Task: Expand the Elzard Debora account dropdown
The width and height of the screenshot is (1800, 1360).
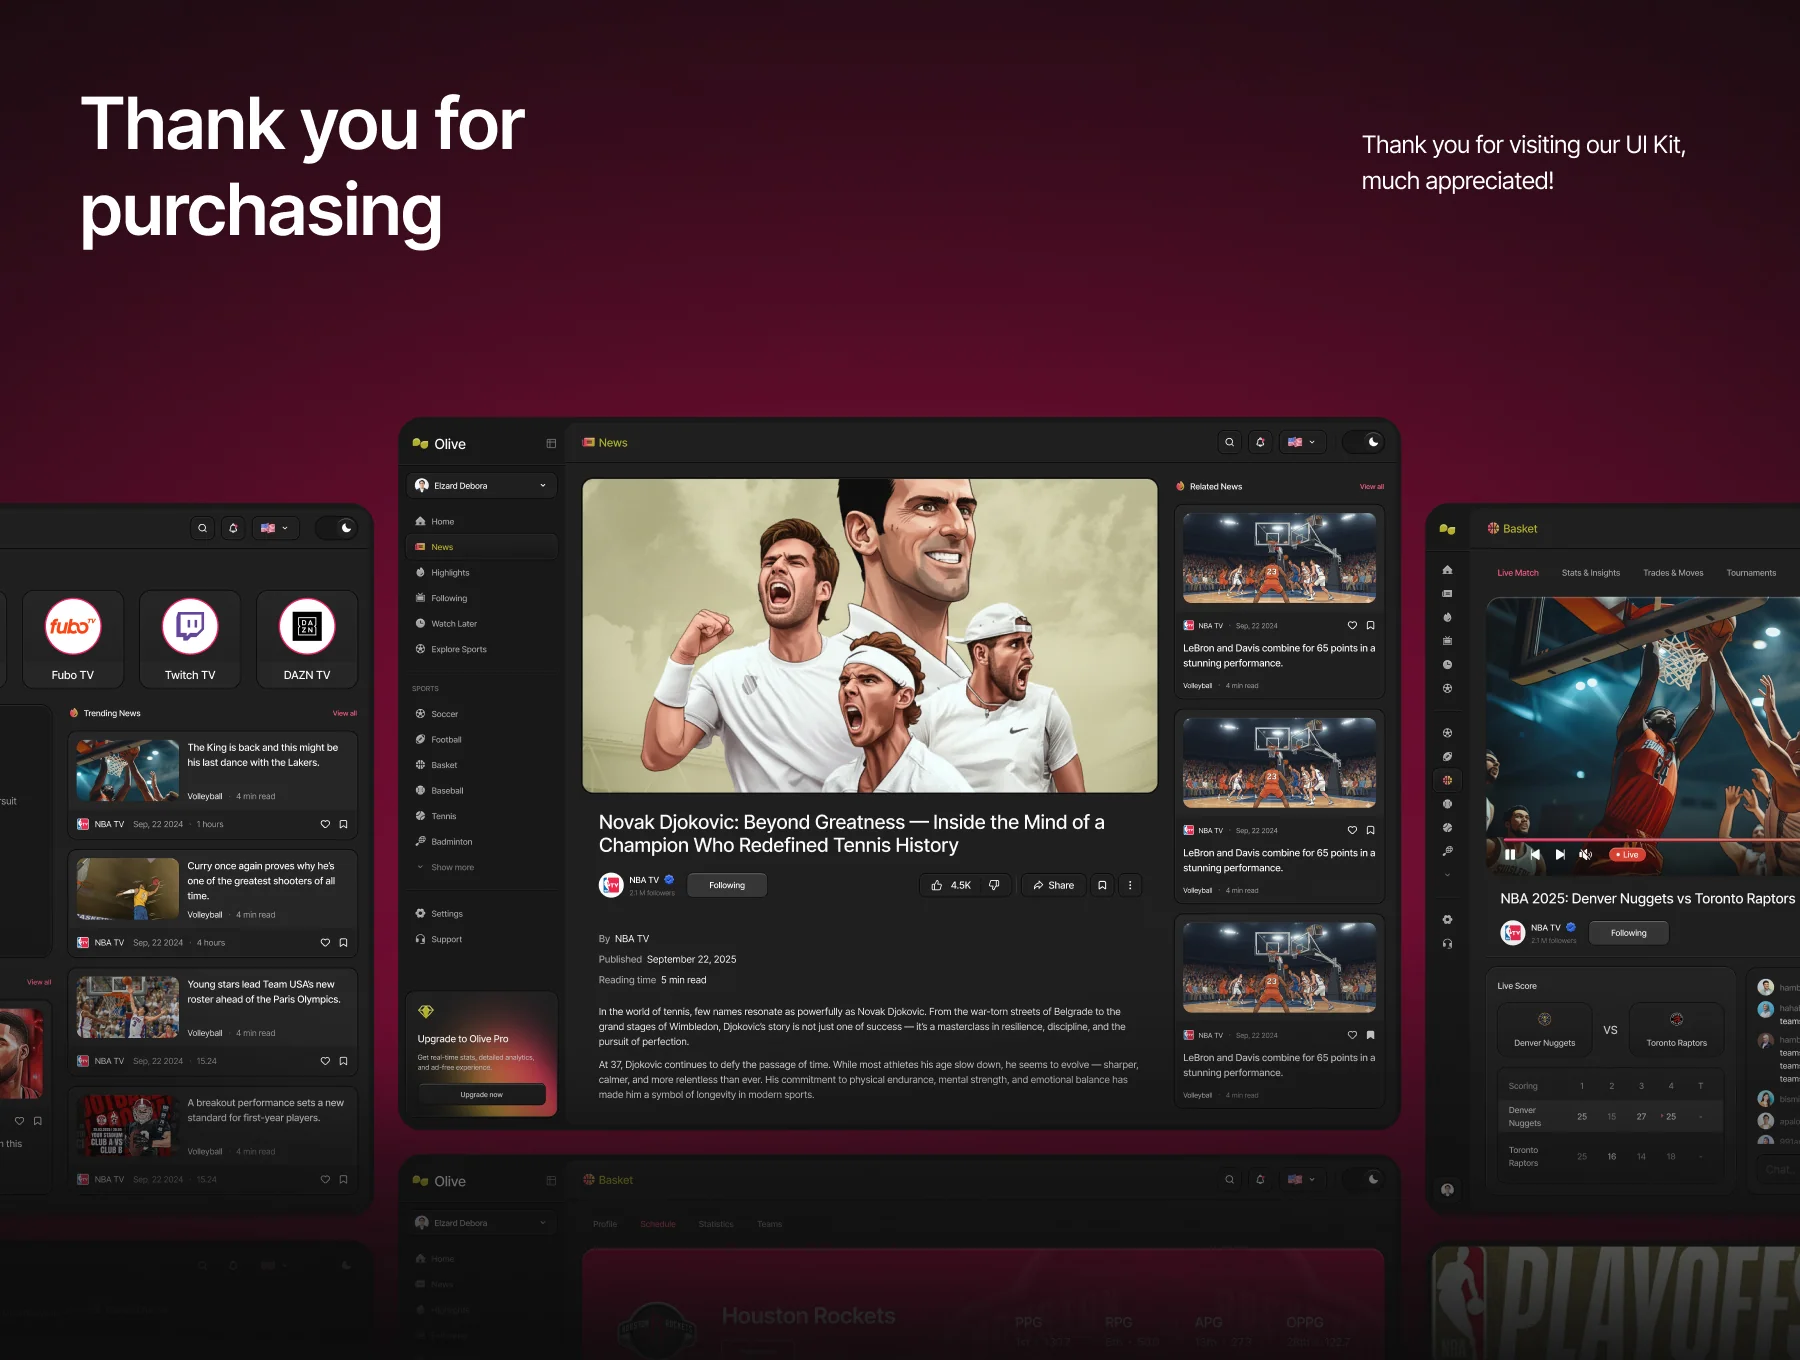Action: 482,486
